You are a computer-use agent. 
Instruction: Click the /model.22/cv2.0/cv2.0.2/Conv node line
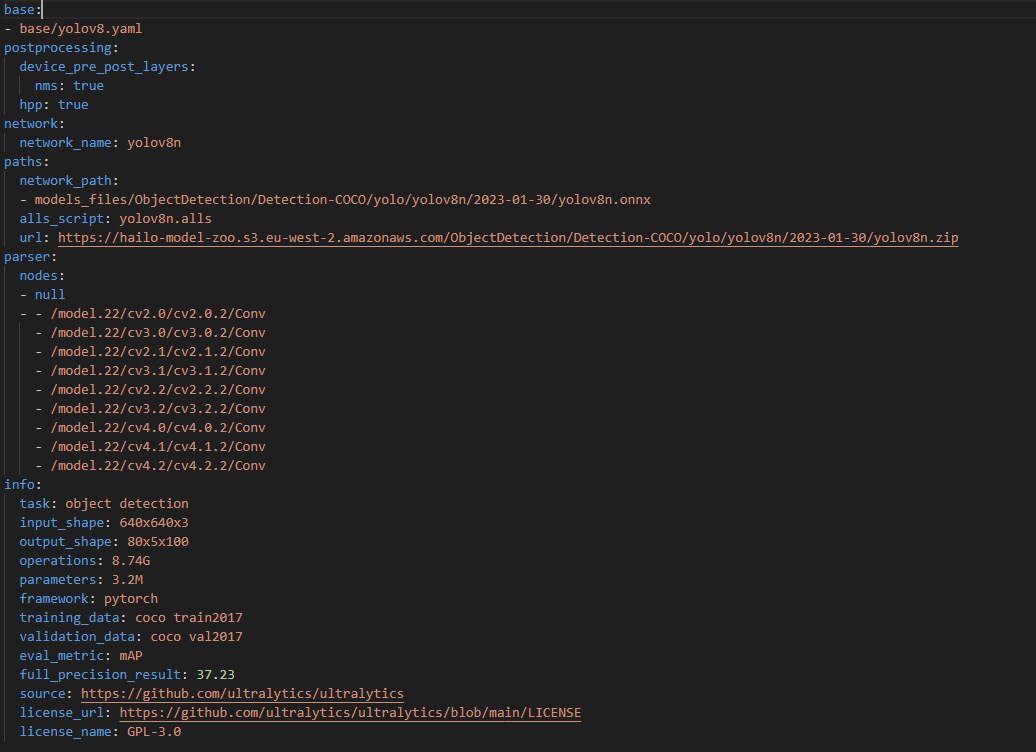click(158, 314)
